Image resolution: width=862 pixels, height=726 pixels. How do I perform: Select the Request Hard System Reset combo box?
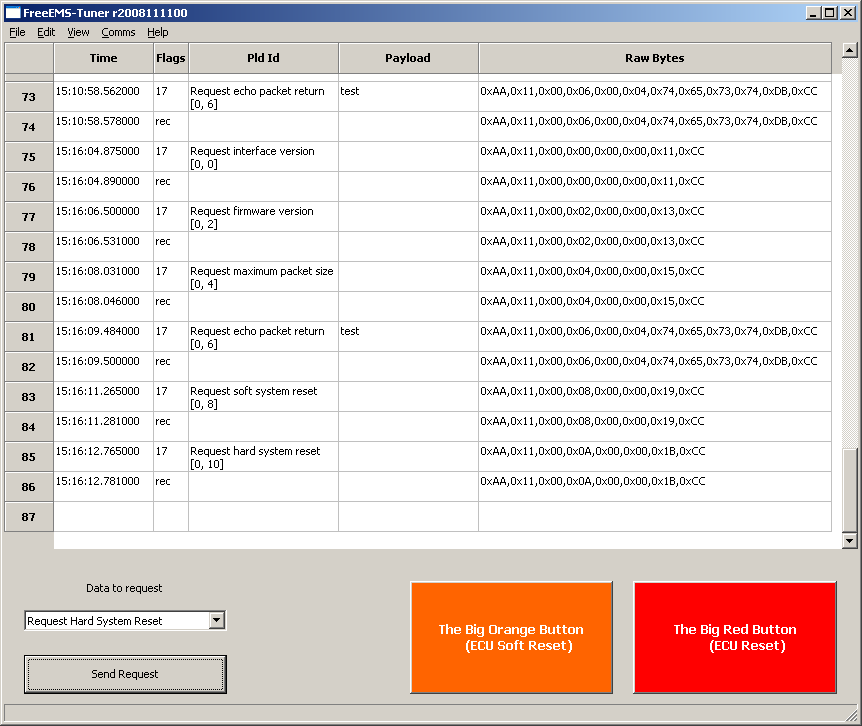pyautogui.click(x=125, y=620)
